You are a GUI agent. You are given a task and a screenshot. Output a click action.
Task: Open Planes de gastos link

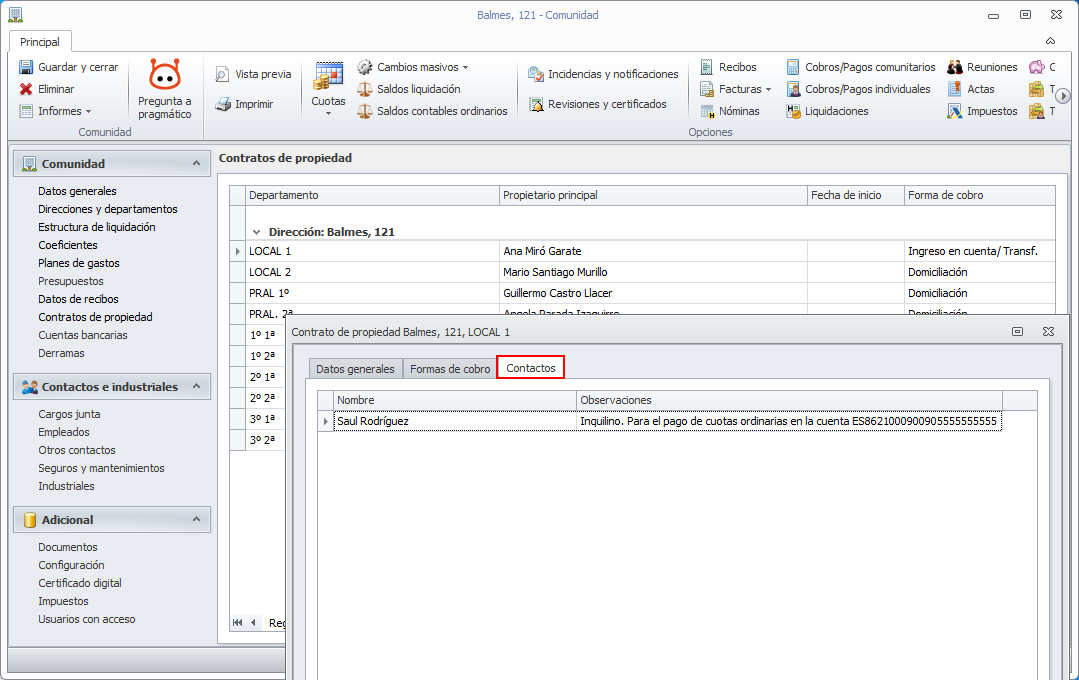(x=78, y=263)
